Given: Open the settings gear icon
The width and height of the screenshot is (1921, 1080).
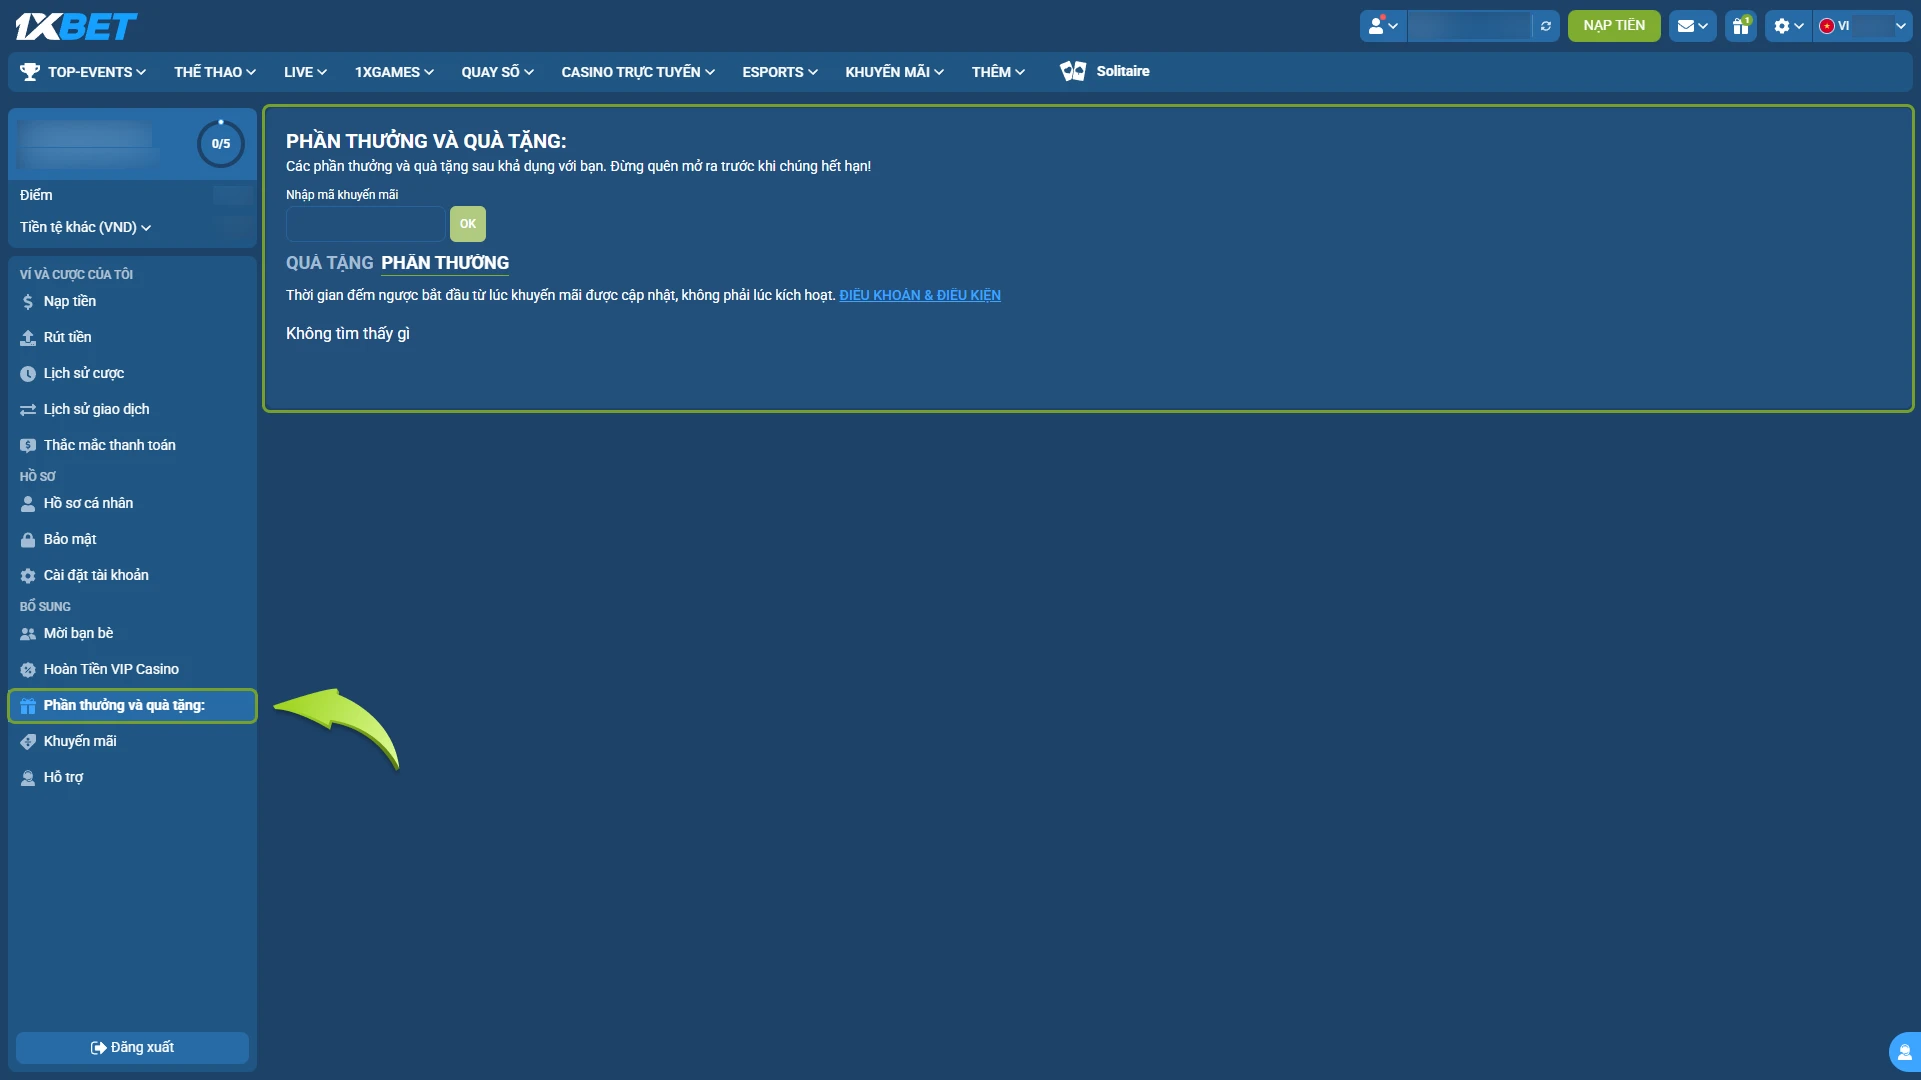Looking at the screenshot, I should click(x=1788, y=26).
